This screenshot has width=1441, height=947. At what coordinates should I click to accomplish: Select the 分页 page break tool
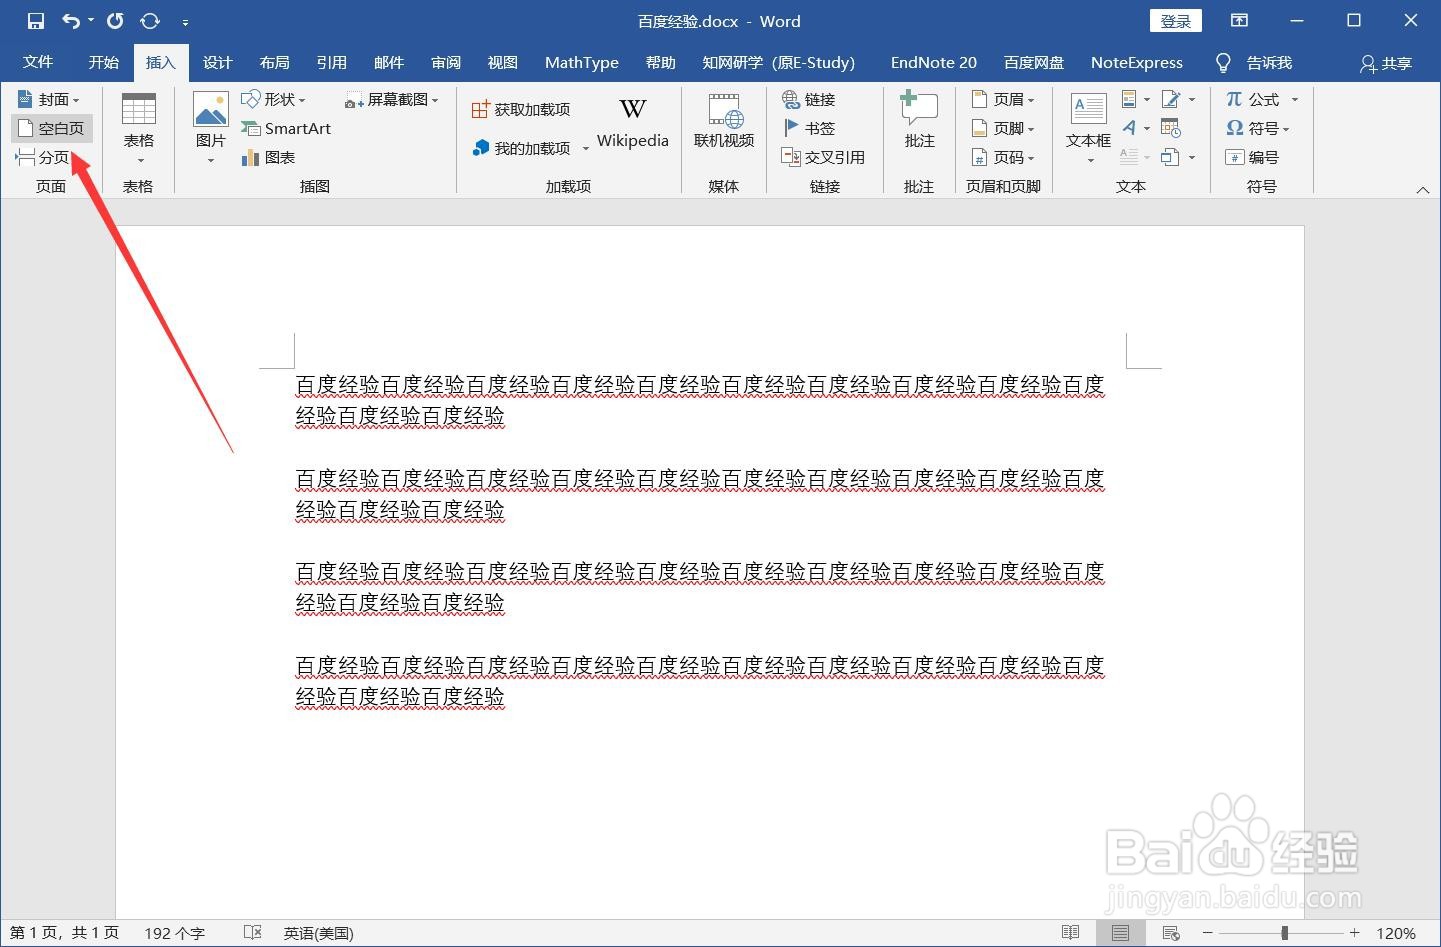pyautogui.click(x=45, y=157)
